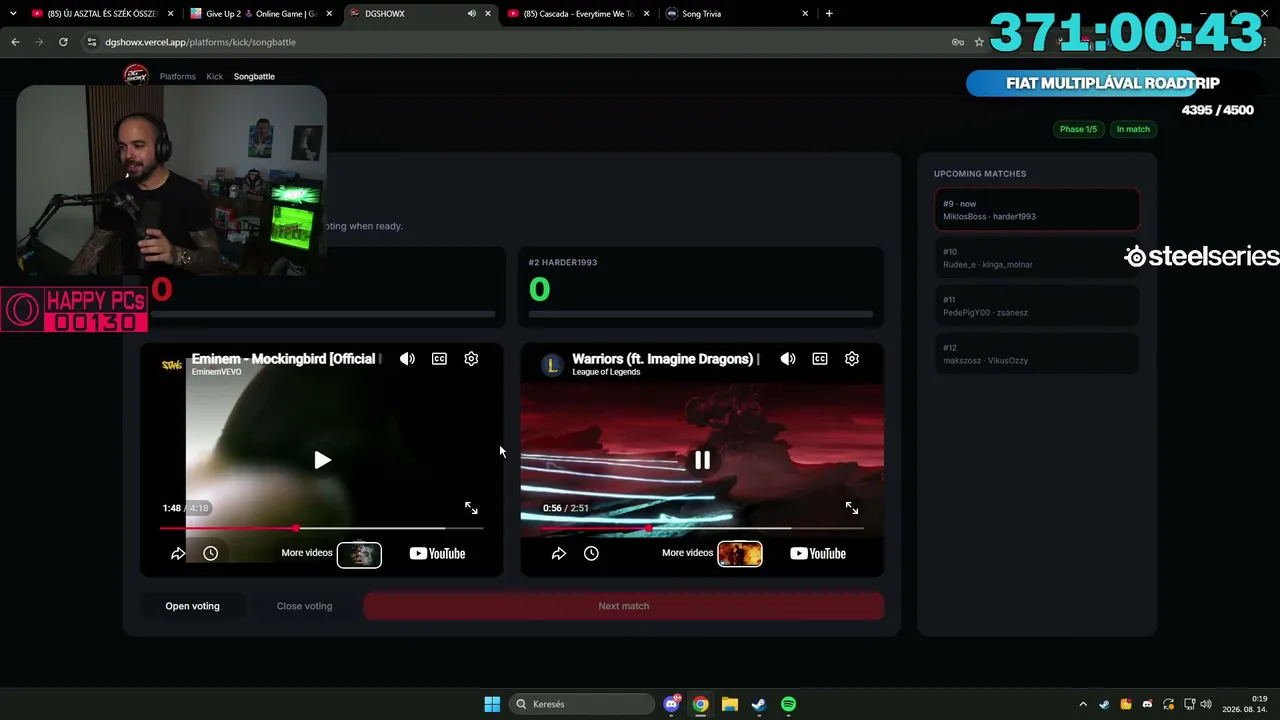Click the Phase 1/5 badge
The height and width of the screenshot is (720, 1280).
[x=1078, y=129]
